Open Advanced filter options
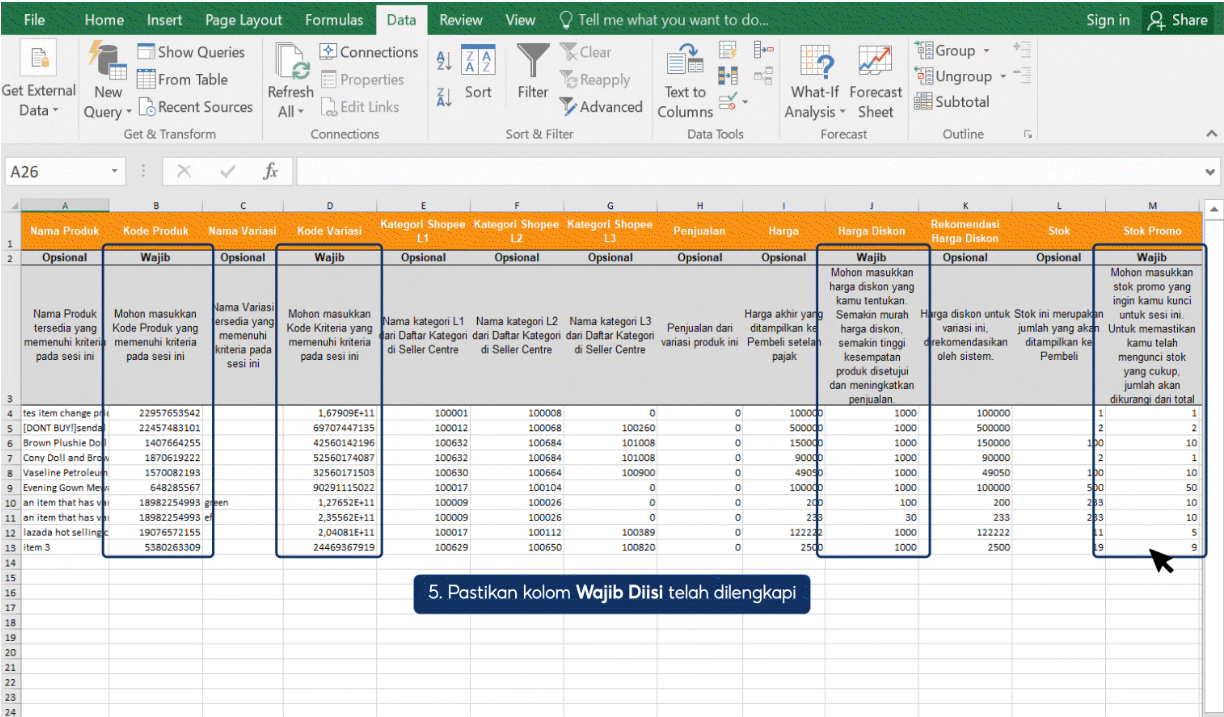This screenshot has width=1224, height=717. pyautogui.click(x=601, y=107)
